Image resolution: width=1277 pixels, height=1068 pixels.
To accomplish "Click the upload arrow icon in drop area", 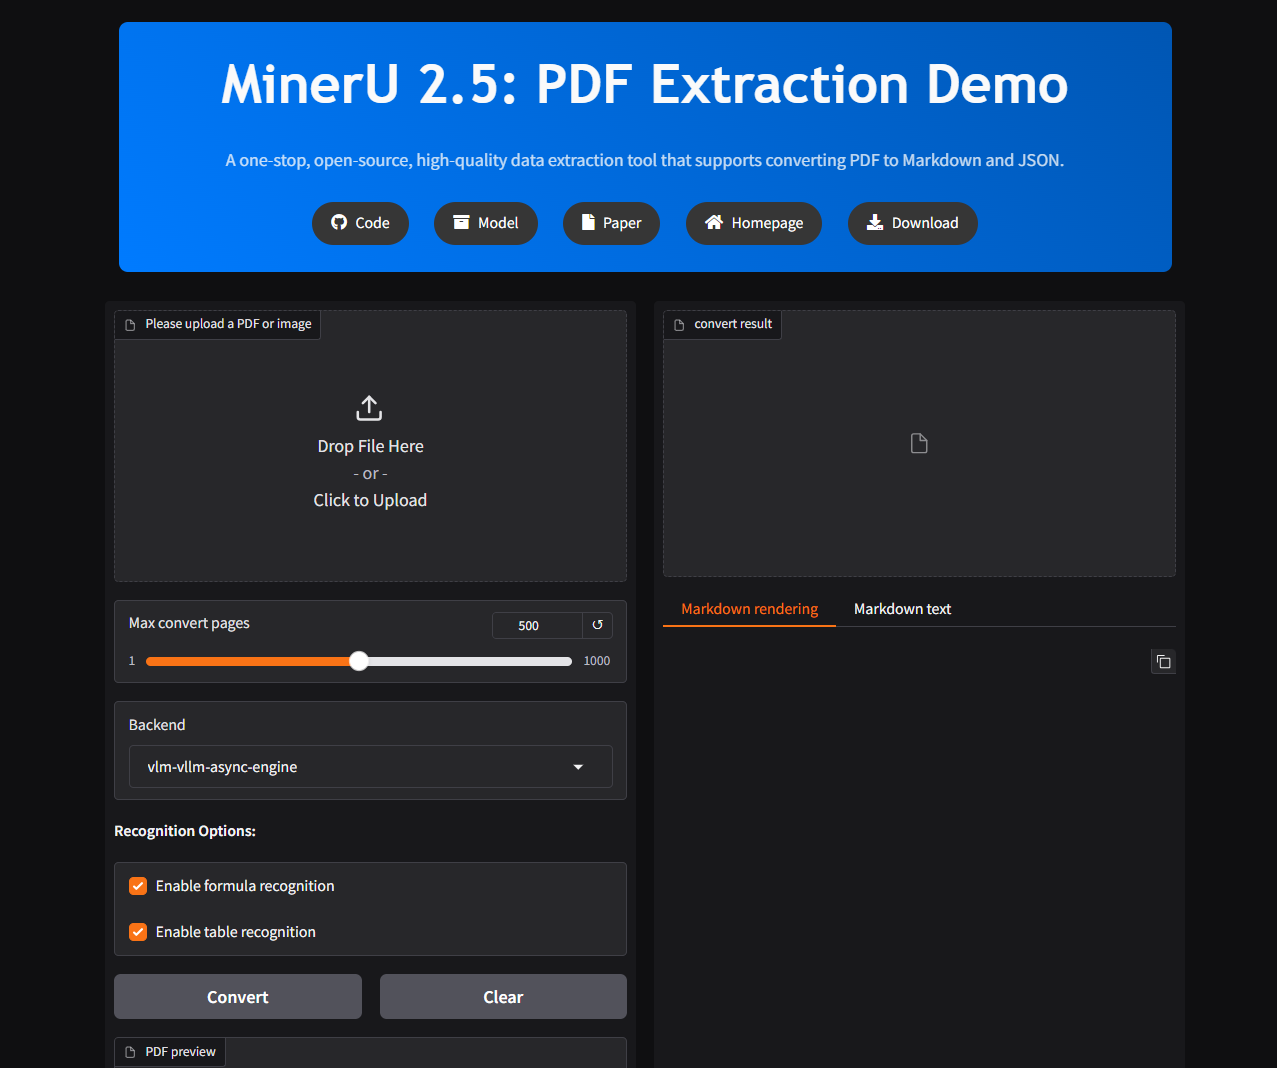I will tap(369, 408).
